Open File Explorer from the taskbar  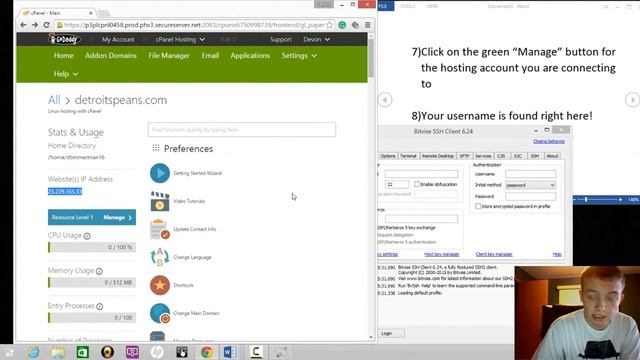tap(58, 352)
